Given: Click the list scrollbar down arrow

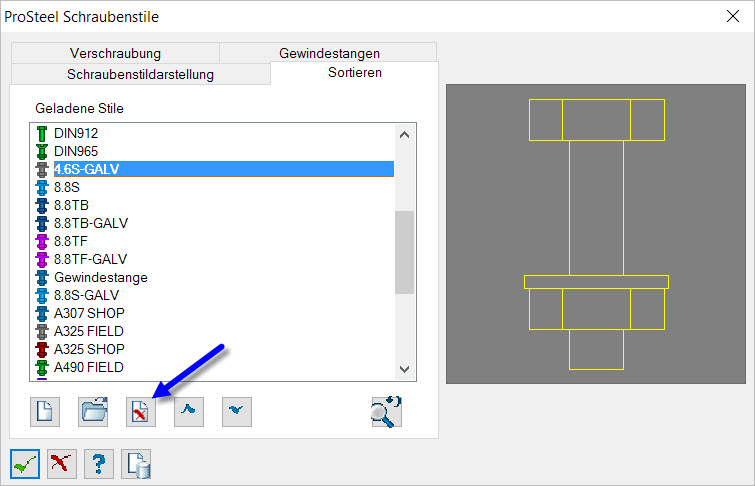Looking at the screenshot, I should (404, 369).
